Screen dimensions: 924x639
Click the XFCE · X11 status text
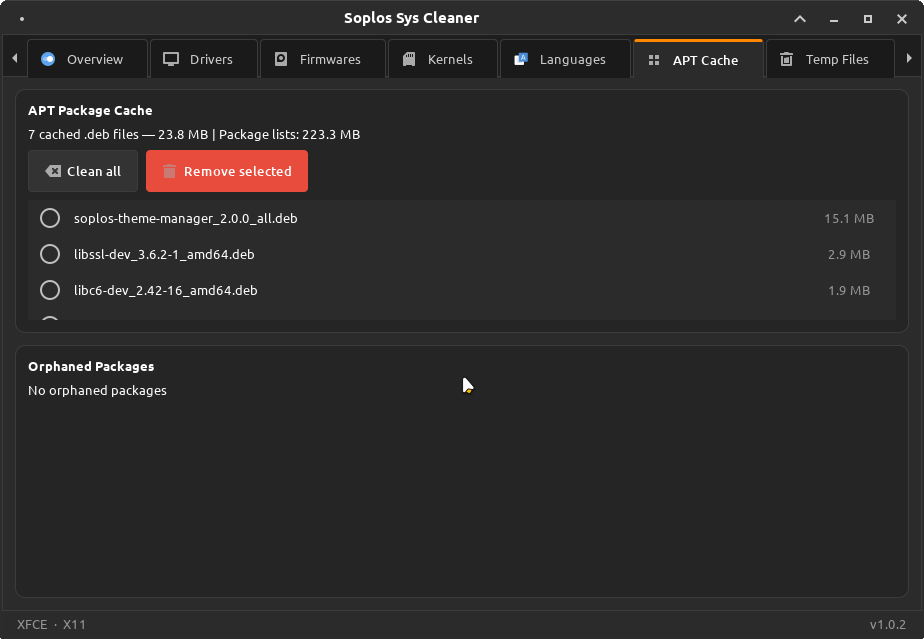point(51,625)
